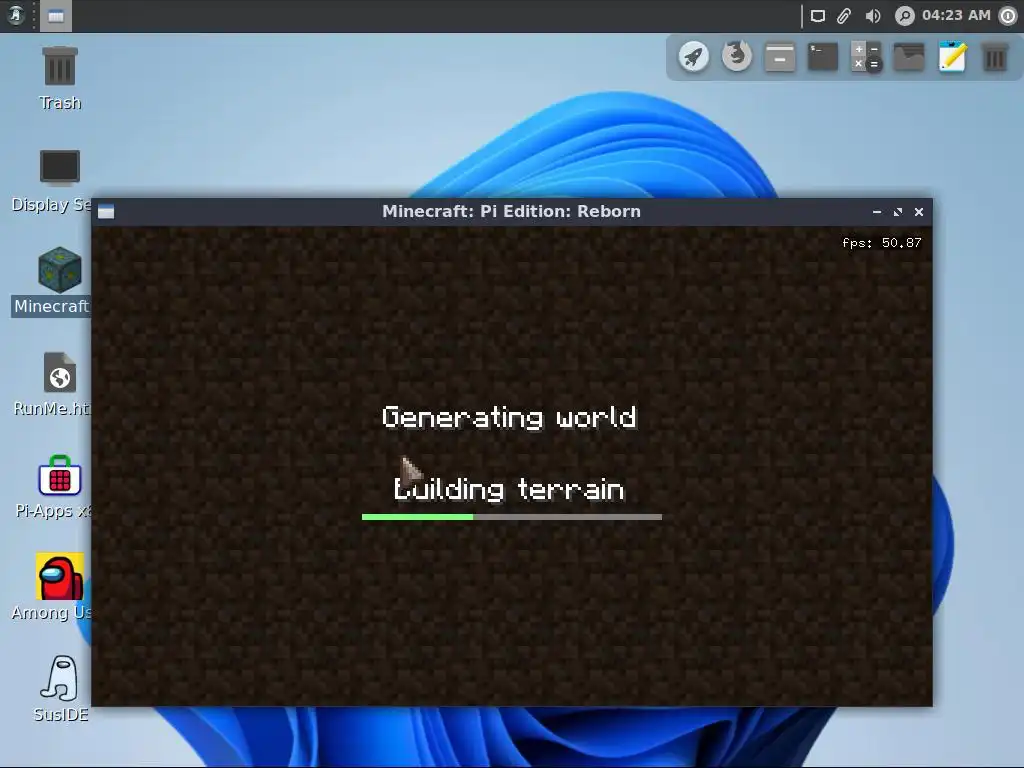Viewport: 1024px width, 768px height.
Task: Open the file manager folder in dock
Action: pos(909,57)
